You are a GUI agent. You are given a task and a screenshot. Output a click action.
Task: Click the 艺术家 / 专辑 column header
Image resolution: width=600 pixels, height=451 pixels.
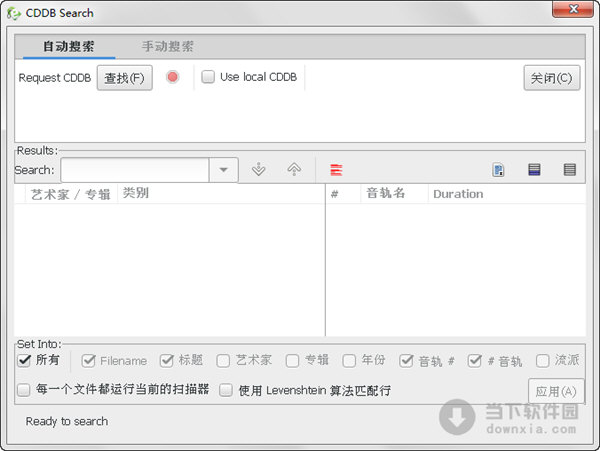71,194
